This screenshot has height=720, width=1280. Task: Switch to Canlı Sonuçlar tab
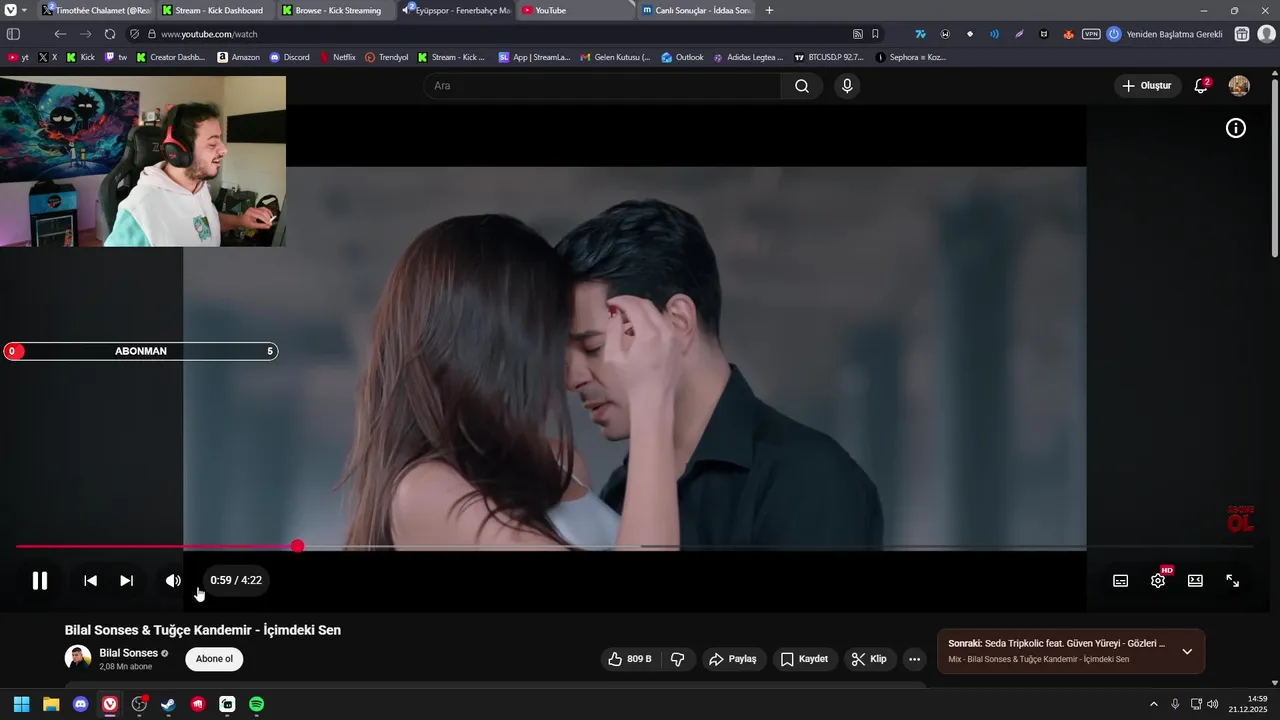pos(696,10)
